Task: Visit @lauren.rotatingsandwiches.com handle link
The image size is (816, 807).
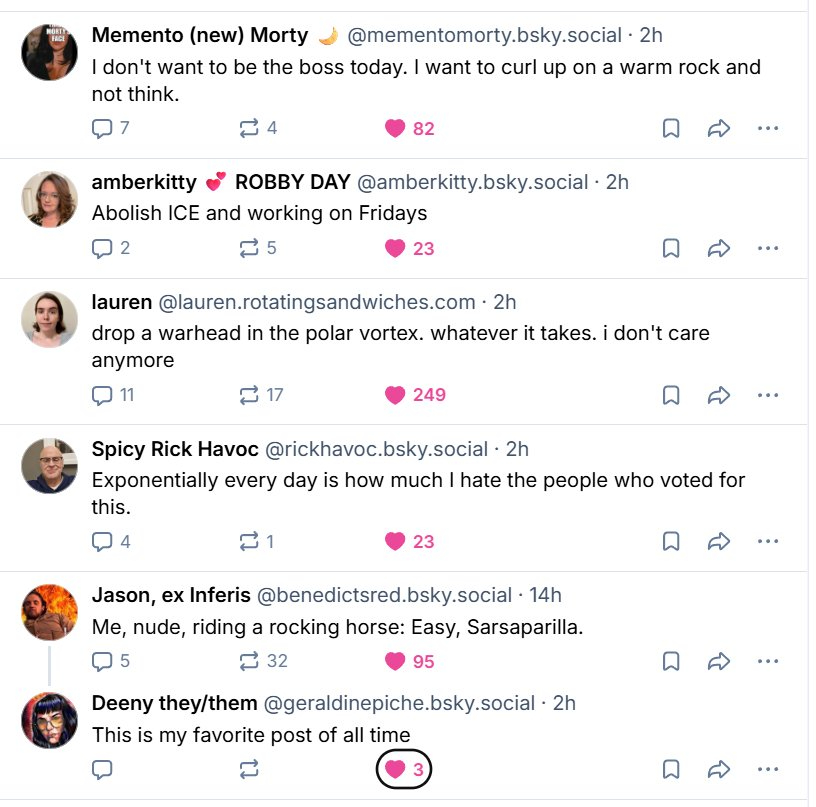Action: 317,302
